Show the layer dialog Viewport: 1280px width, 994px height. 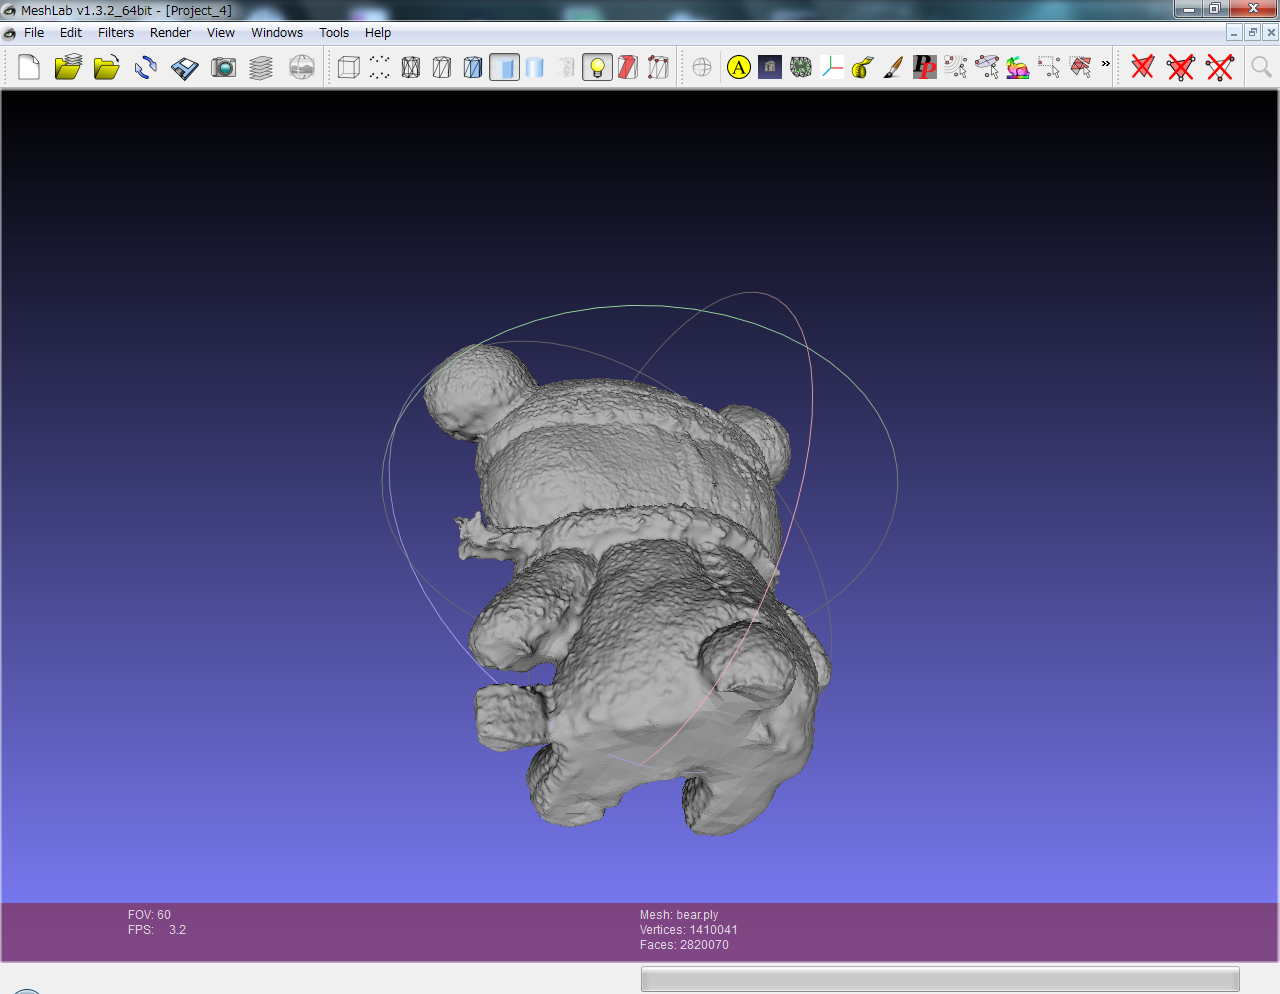click(x=261, y=67)
